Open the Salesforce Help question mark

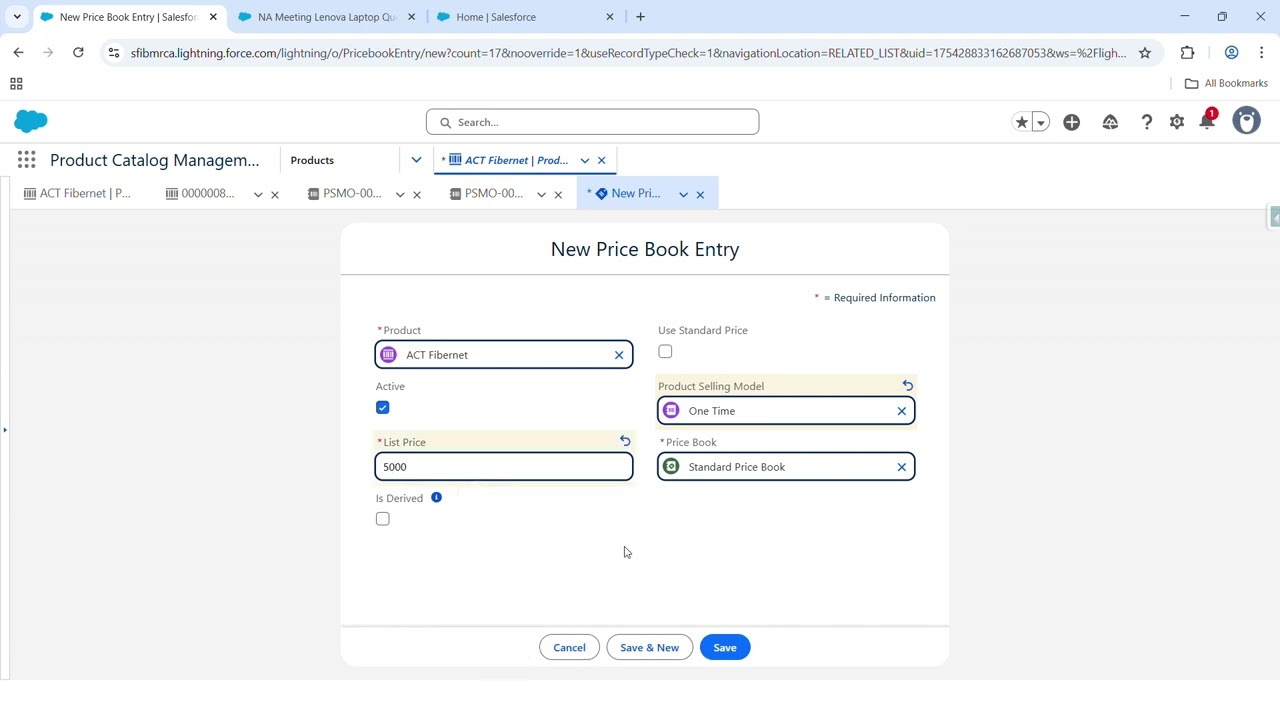tap(1147, 122)
